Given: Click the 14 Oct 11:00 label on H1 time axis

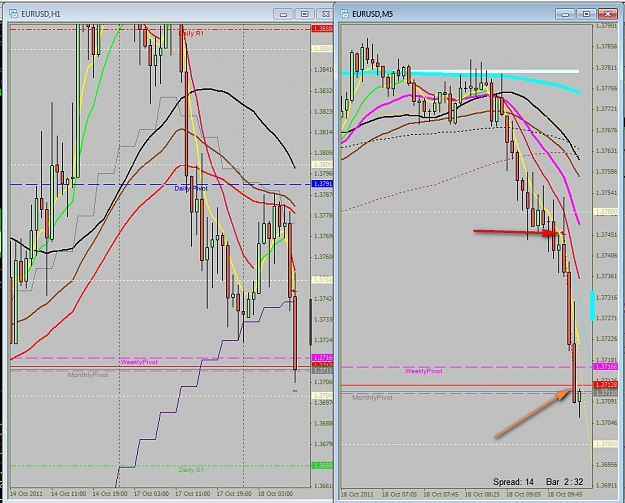Looking at the screenshot, I should (x=69, y=493).
